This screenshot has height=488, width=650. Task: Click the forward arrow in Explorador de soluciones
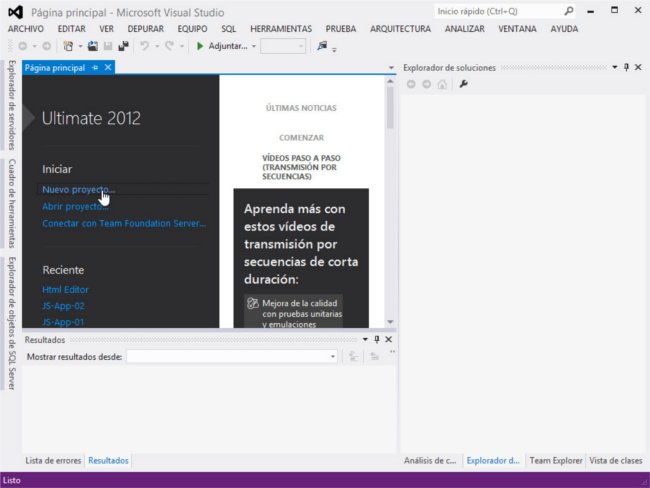(427, 84)
